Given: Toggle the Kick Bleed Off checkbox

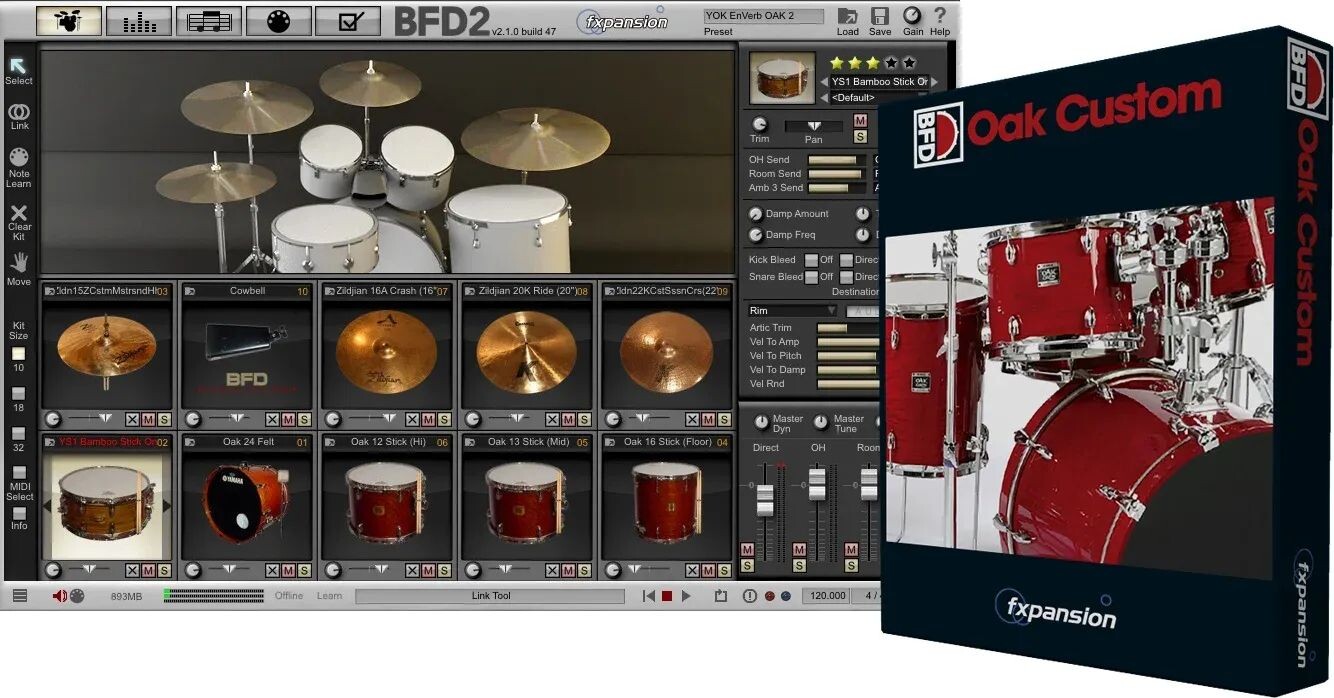Looking at the screenshot, I should pyautogui.click(x=812, y=260).
